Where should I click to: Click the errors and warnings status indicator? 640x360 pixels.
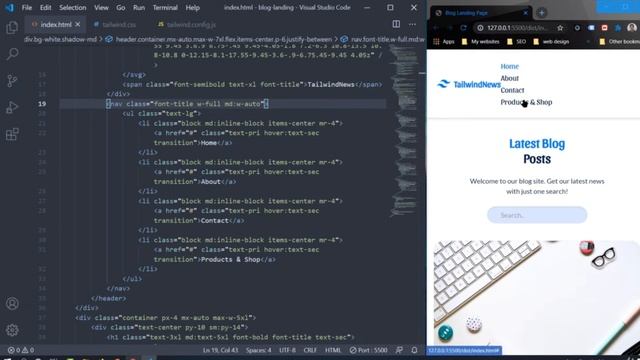coord(21,350)
